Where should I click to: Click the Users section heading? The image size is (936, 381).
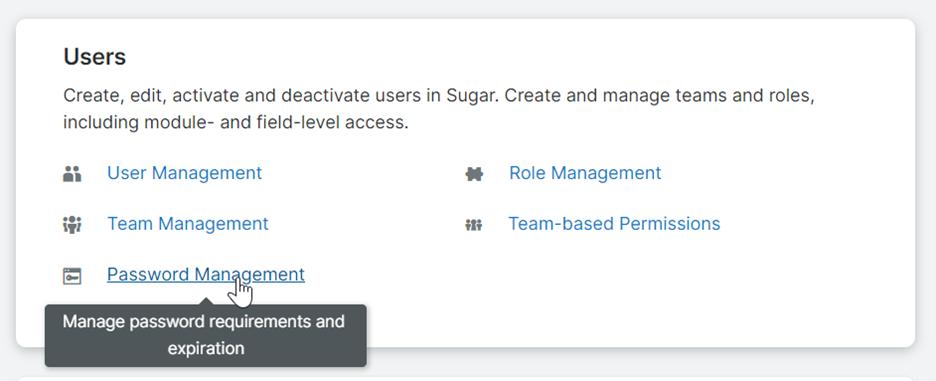point(94,57)
